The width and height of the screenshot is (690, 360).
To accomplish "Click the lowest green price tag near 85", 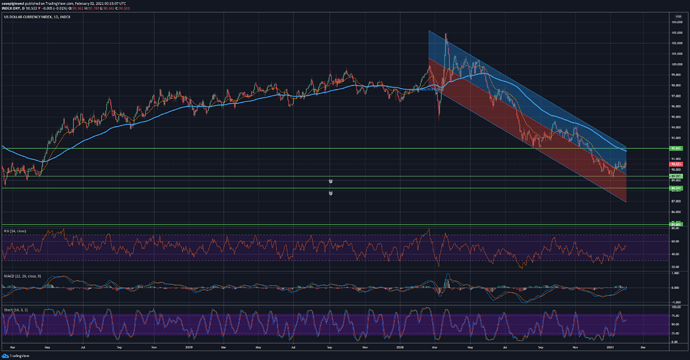I will pyautogui.click(x=675, y=224).
